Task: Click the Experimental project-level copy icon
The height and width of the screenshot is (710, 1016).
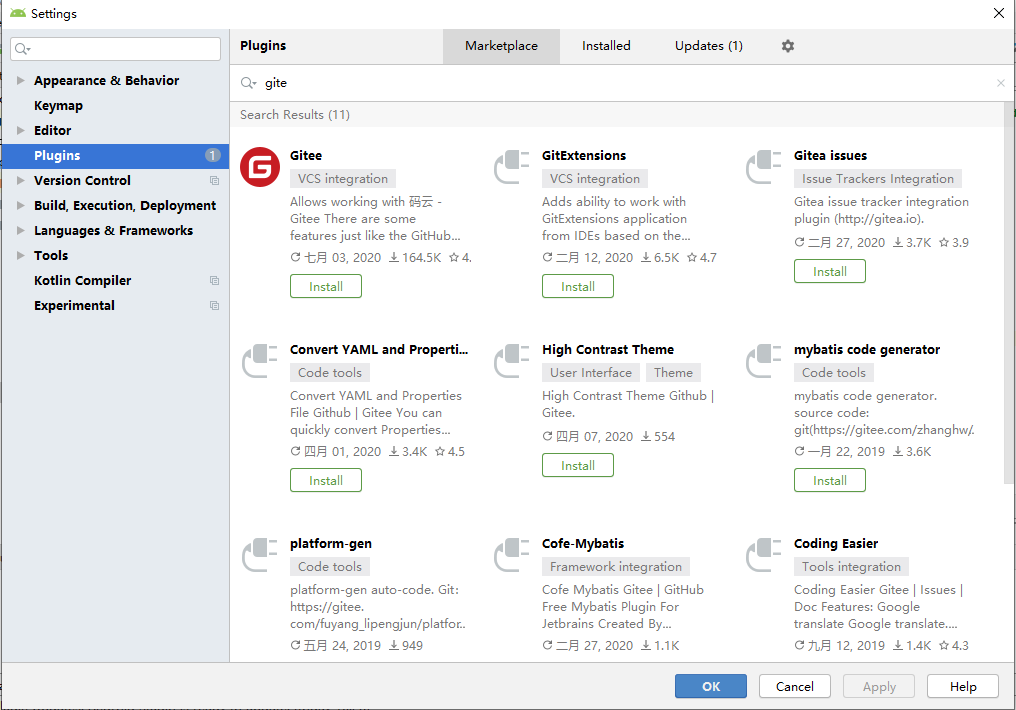Action: 214,306
